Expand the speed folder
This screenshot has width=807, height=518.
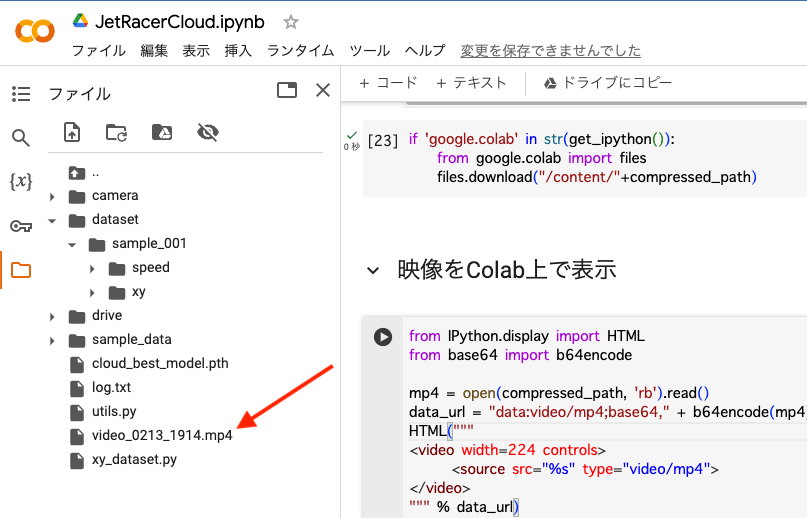[x=92, y=268]
